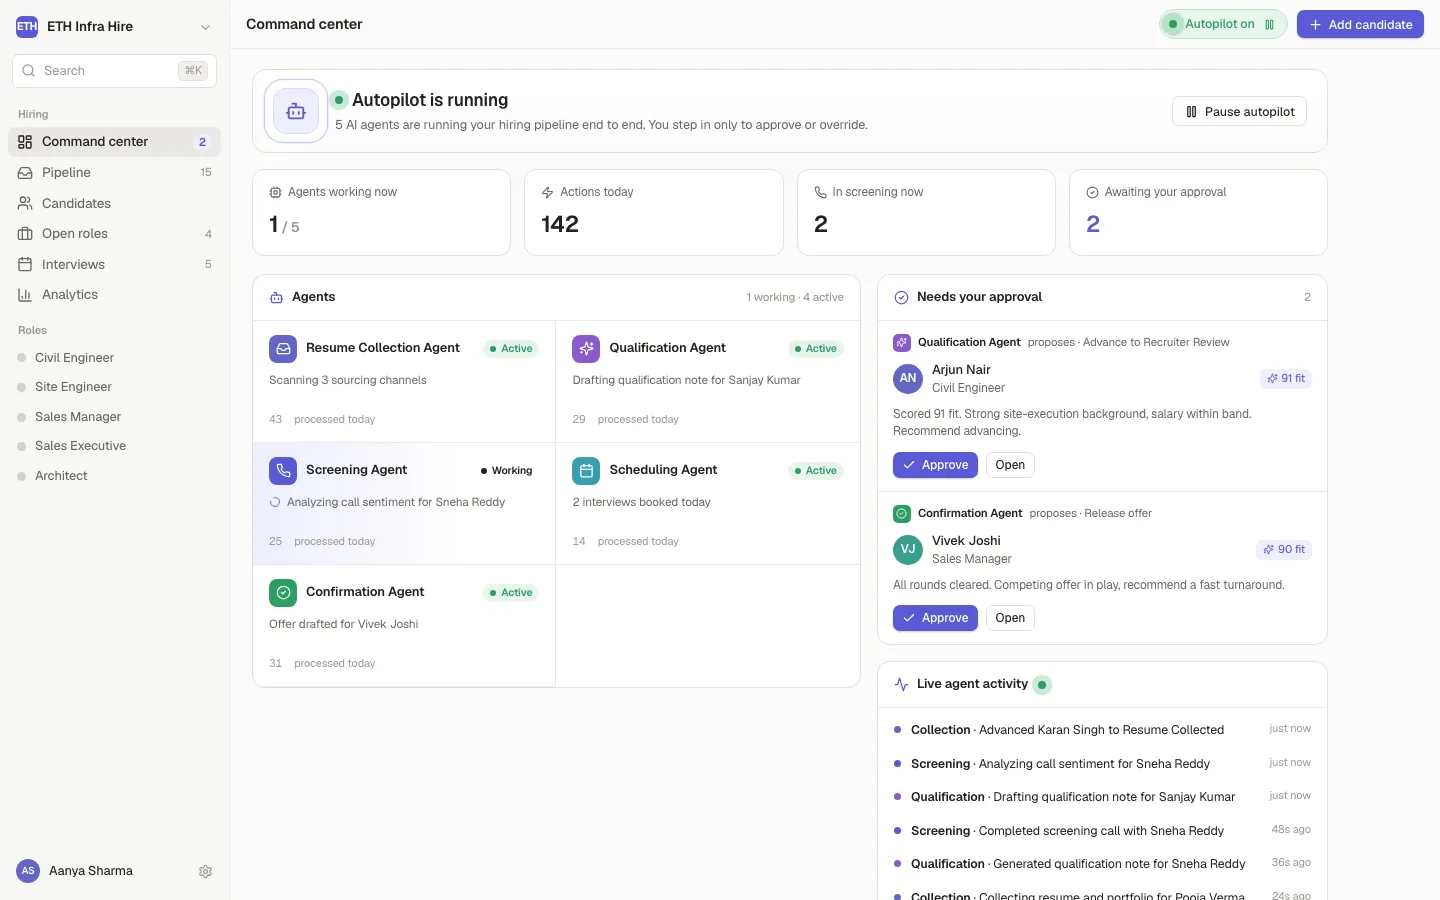
Task: Click Confirmation Agent icon in approval card
Action: (x=901, y=514)
